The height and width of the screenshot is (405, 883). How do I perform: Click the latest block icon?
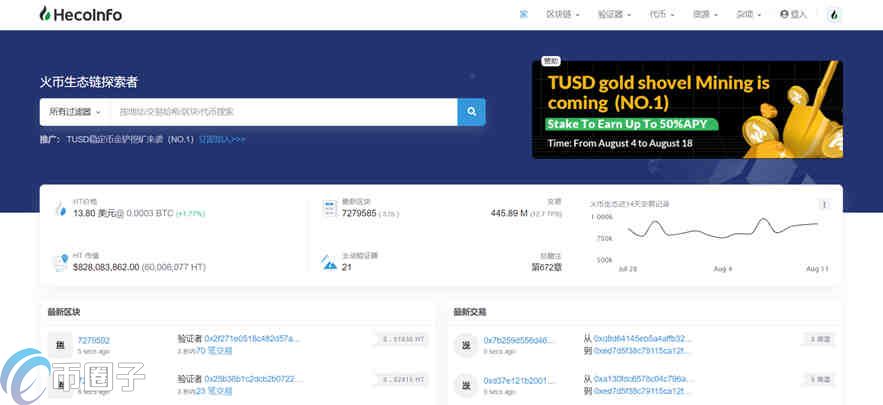[330, 208]
